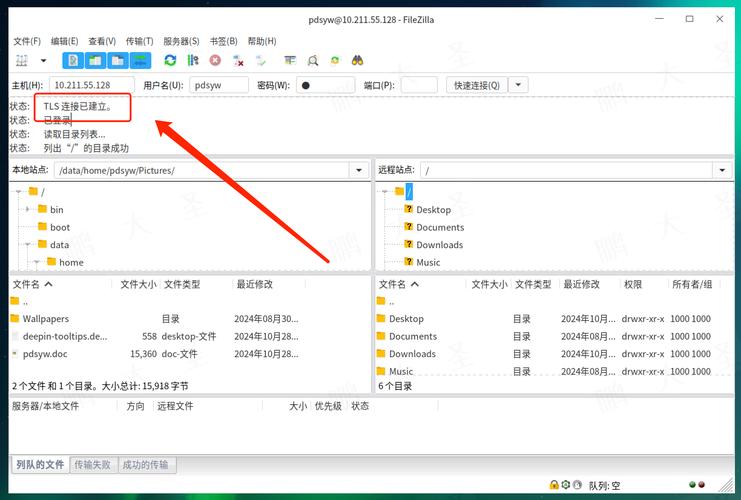Image resolution: width=741 pixels, height=500 pixels.
Task: Click the green activity indicator light
Action: coord(692,484)
